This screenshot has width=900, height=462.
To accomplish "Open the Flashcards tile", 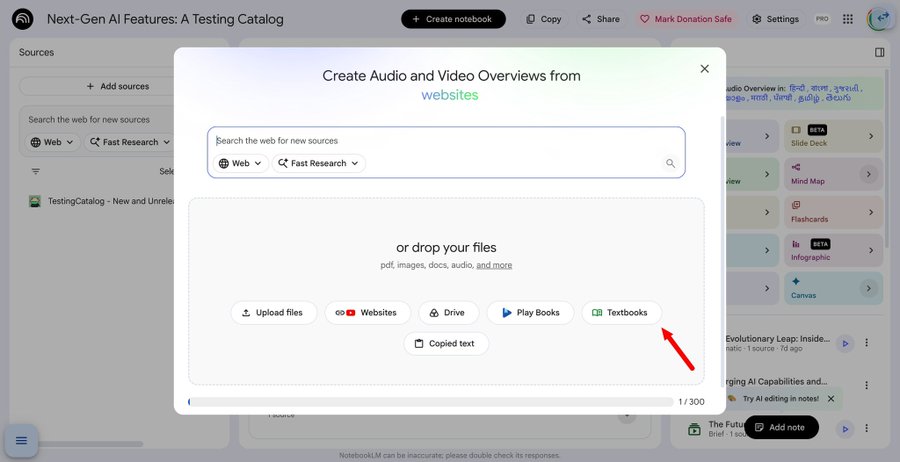I will click(x=833, y=212).
